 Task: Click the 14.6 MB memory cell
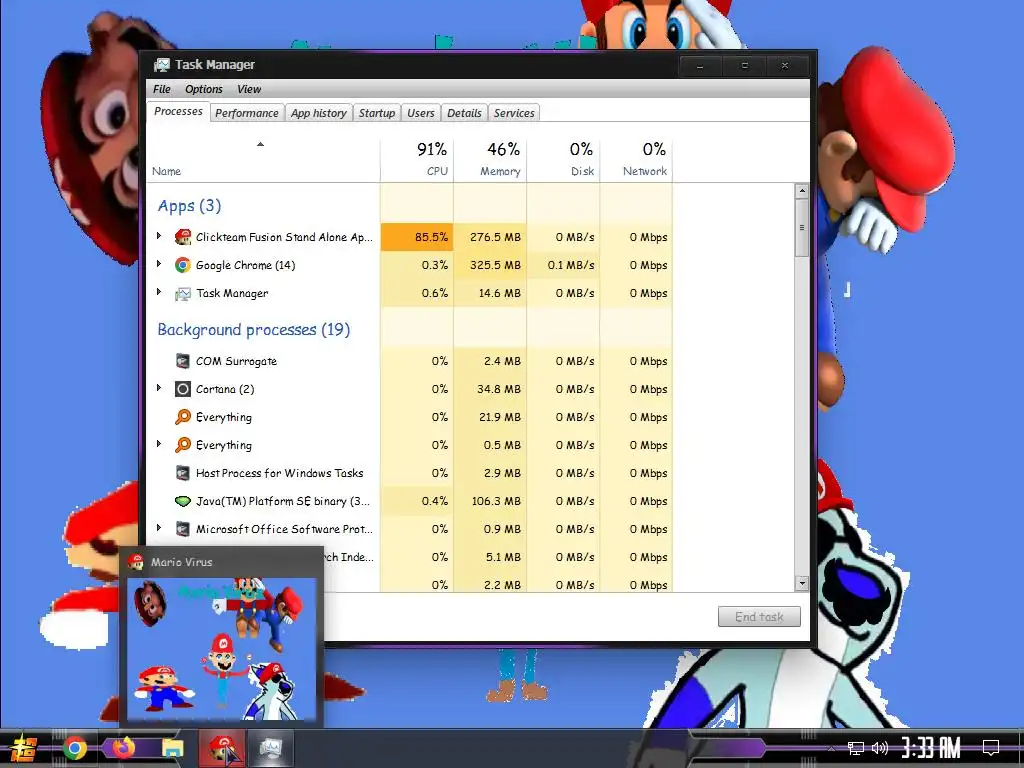pos(490,293)
